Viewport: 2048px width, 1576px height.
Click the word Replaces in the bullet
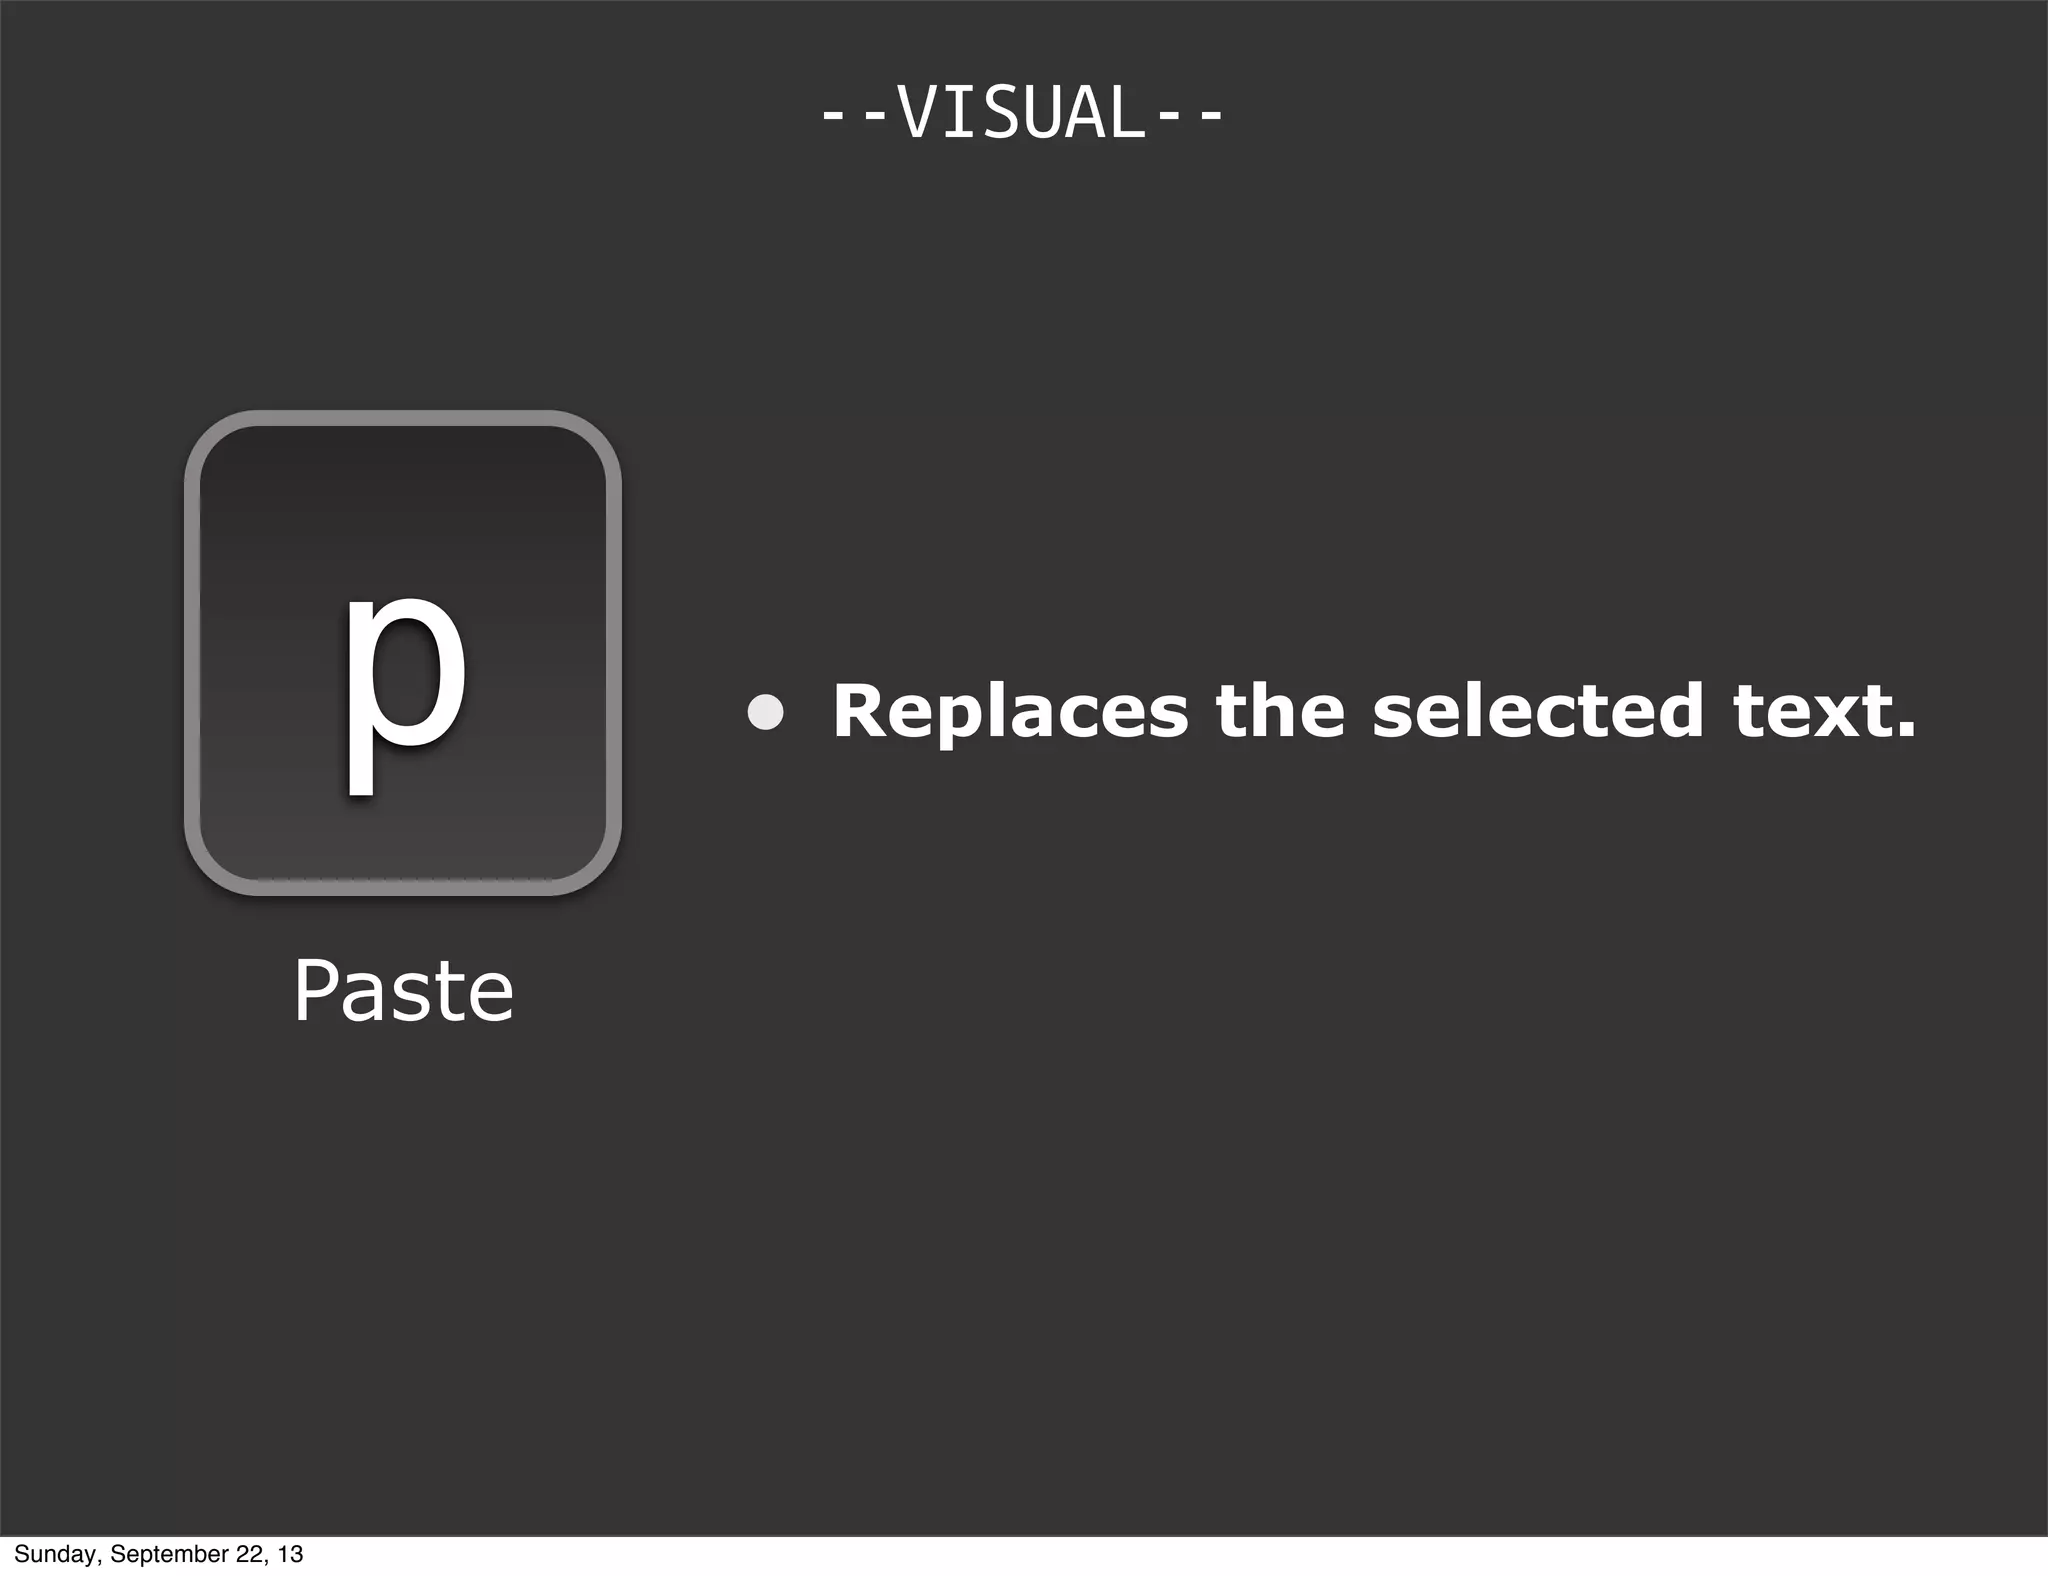pos(1010,712)
